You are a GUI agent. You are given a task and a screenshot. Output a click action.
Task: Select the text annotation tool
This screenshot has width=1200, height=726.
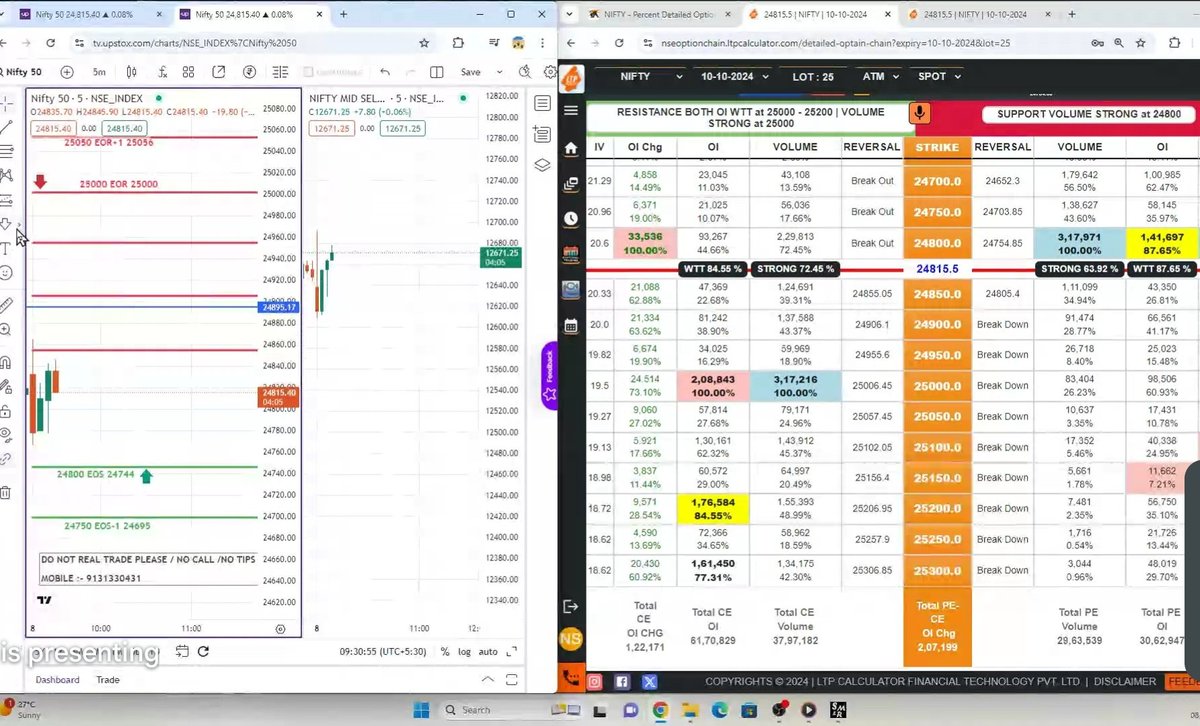coord(9,249)
